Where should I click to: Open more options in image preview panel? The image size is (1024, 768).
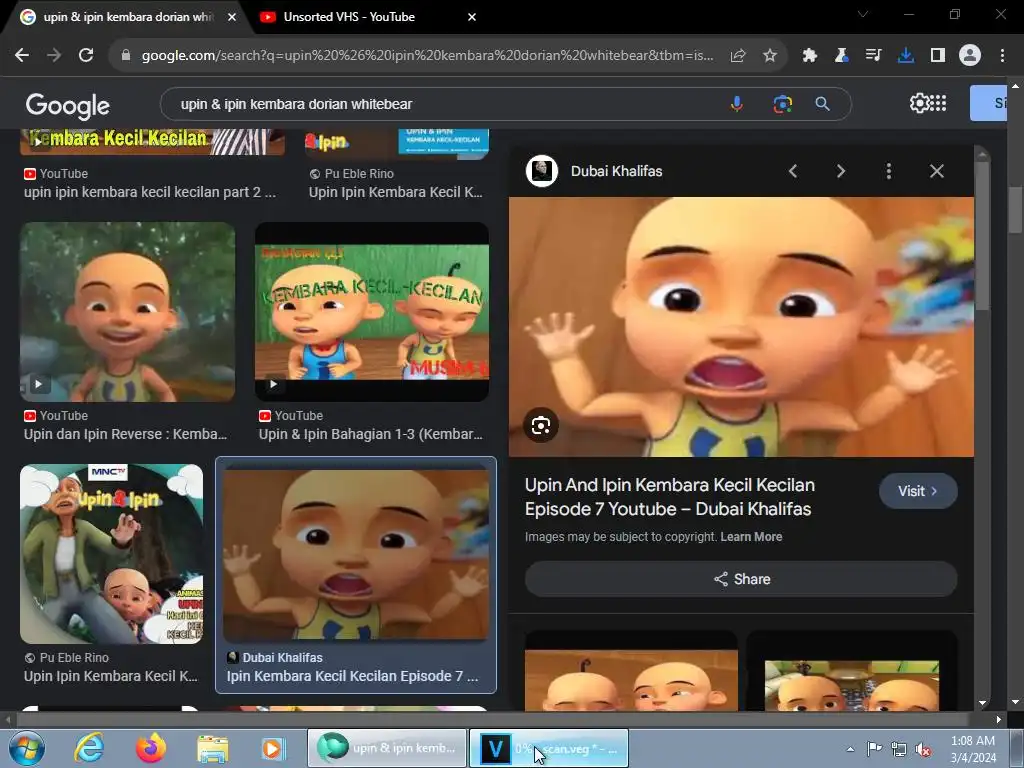(x=889, y=171)
